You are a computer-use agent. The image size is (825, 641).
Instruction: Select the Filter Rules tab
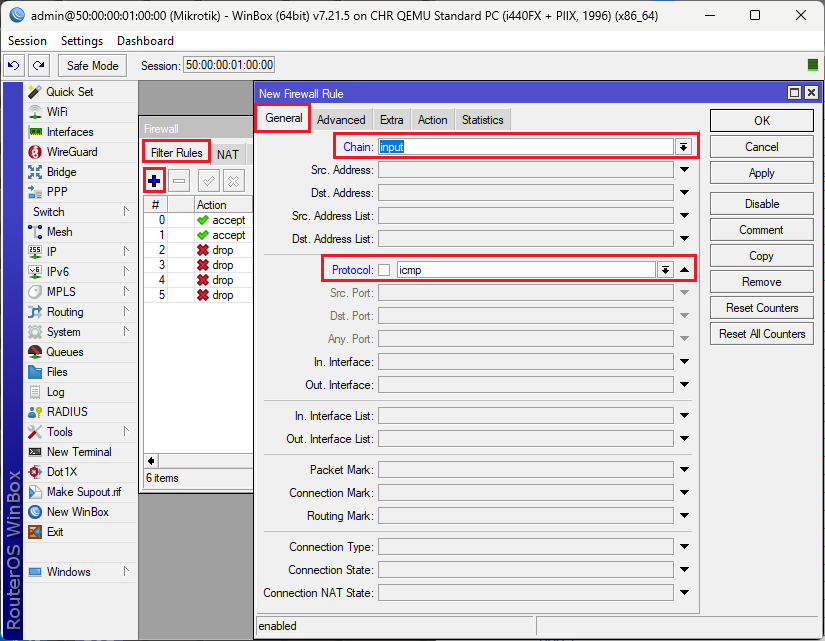[x=176, y=153]
